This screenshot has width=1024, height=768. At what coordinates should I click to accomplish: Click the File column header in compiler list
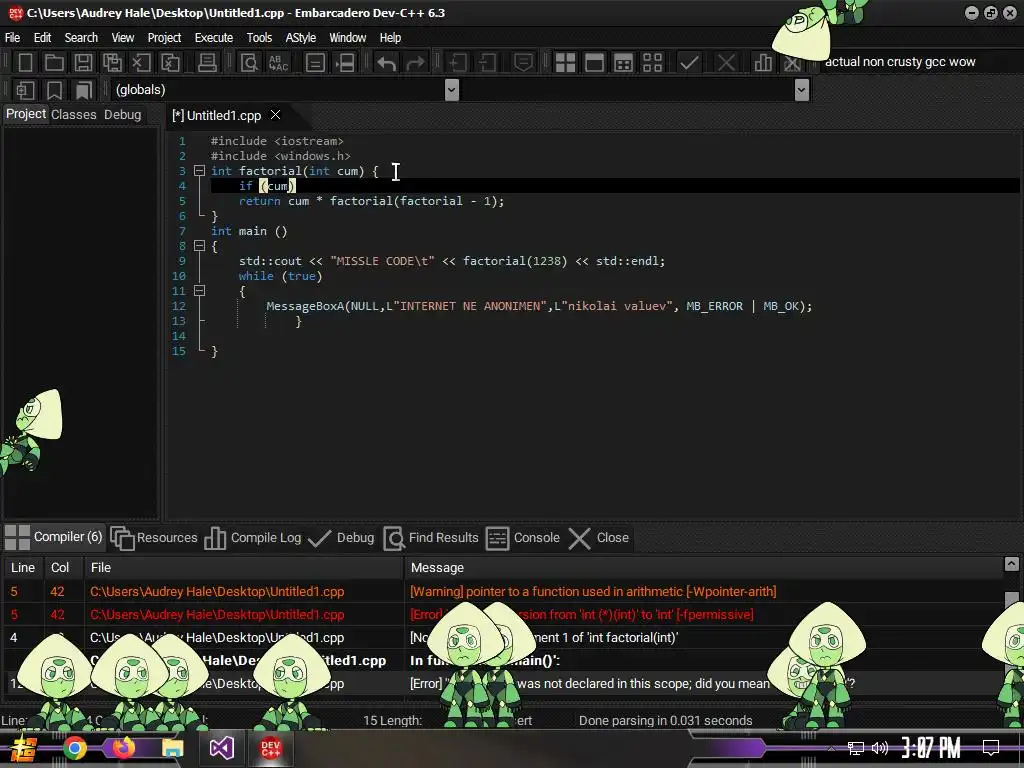point(244,568)
